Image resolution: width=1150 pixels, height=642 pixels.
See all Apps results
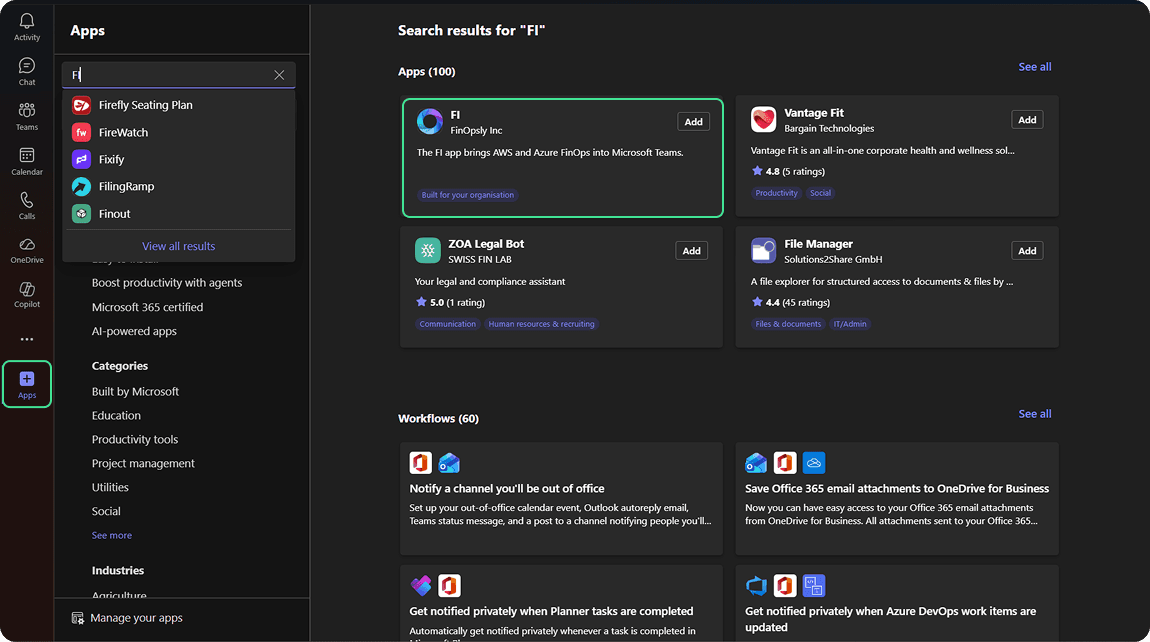[x=1035, y=67]
